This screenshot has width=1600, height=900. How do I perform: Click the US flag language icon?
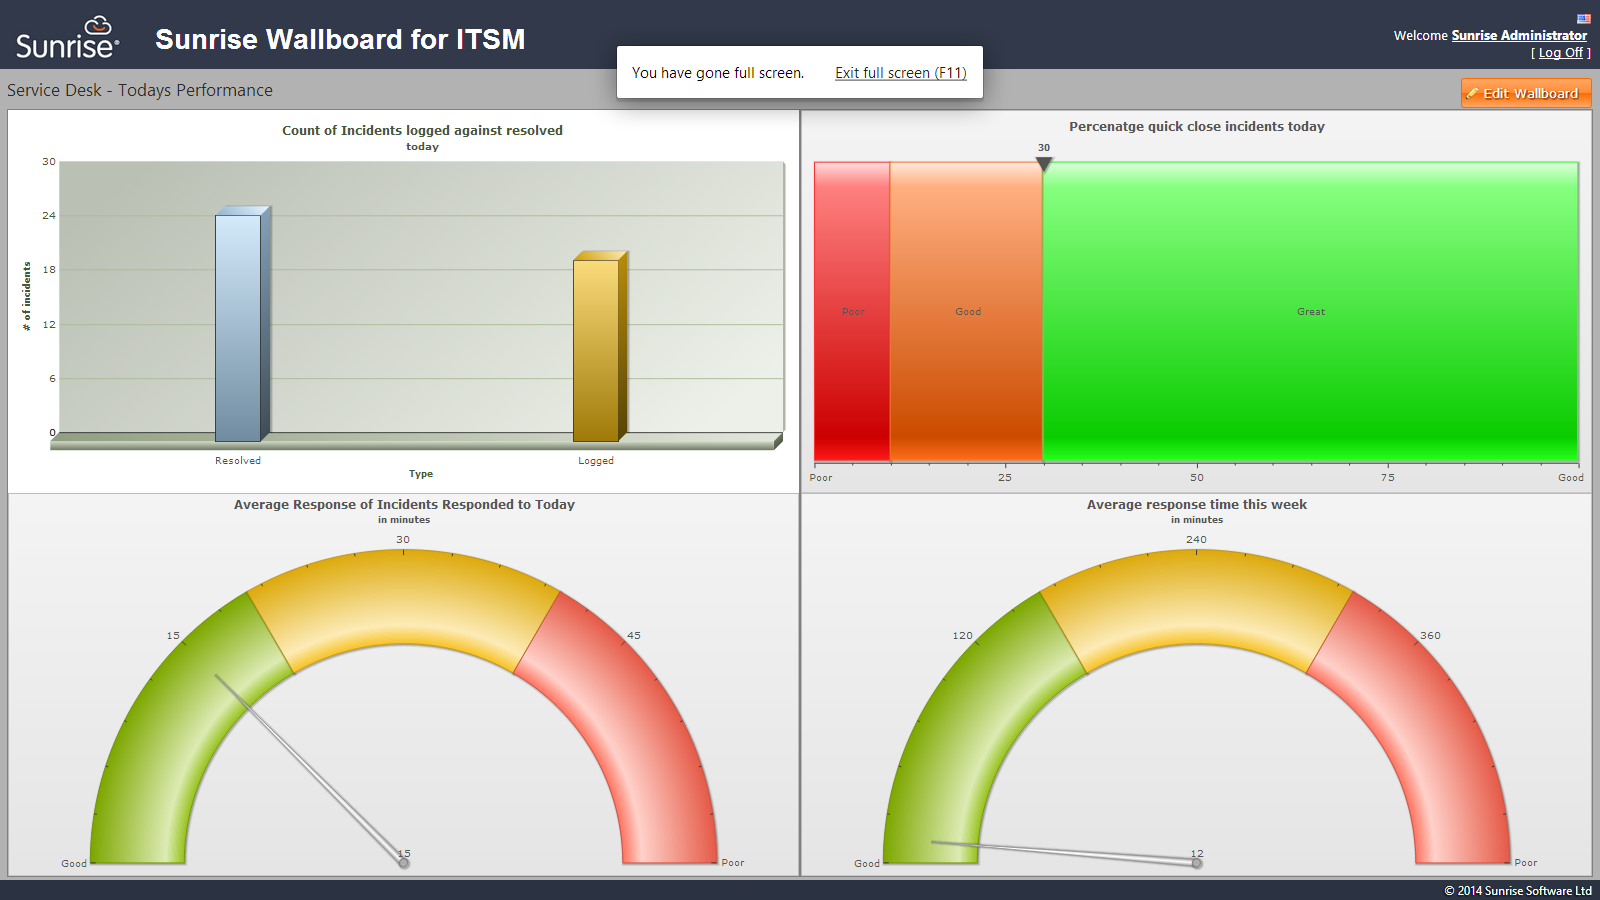click(x=1584, y=19)
